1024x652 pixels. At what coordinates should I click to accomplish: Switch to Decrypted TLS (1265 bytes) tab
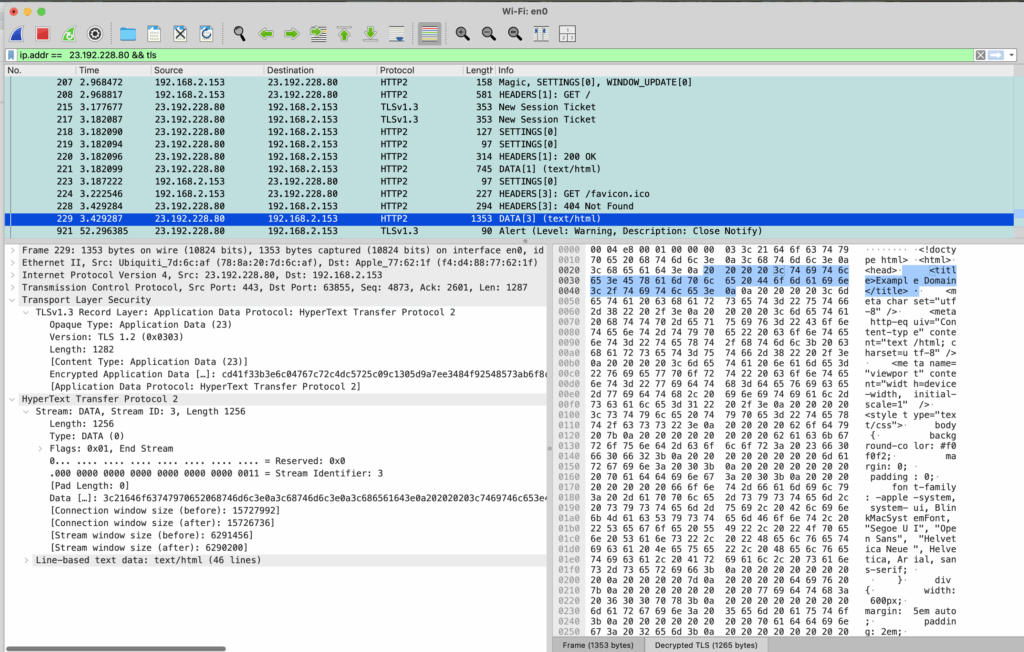[706, 645]
